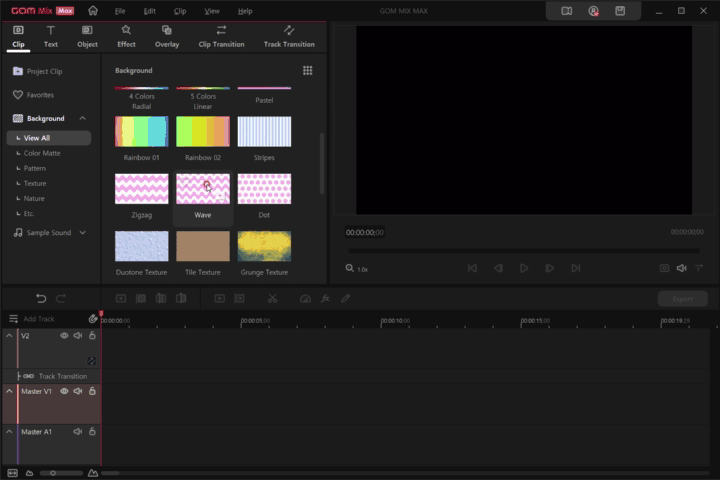Open the speed control gauge icon
Screen dimensions: 720x480
pos(306,298)
